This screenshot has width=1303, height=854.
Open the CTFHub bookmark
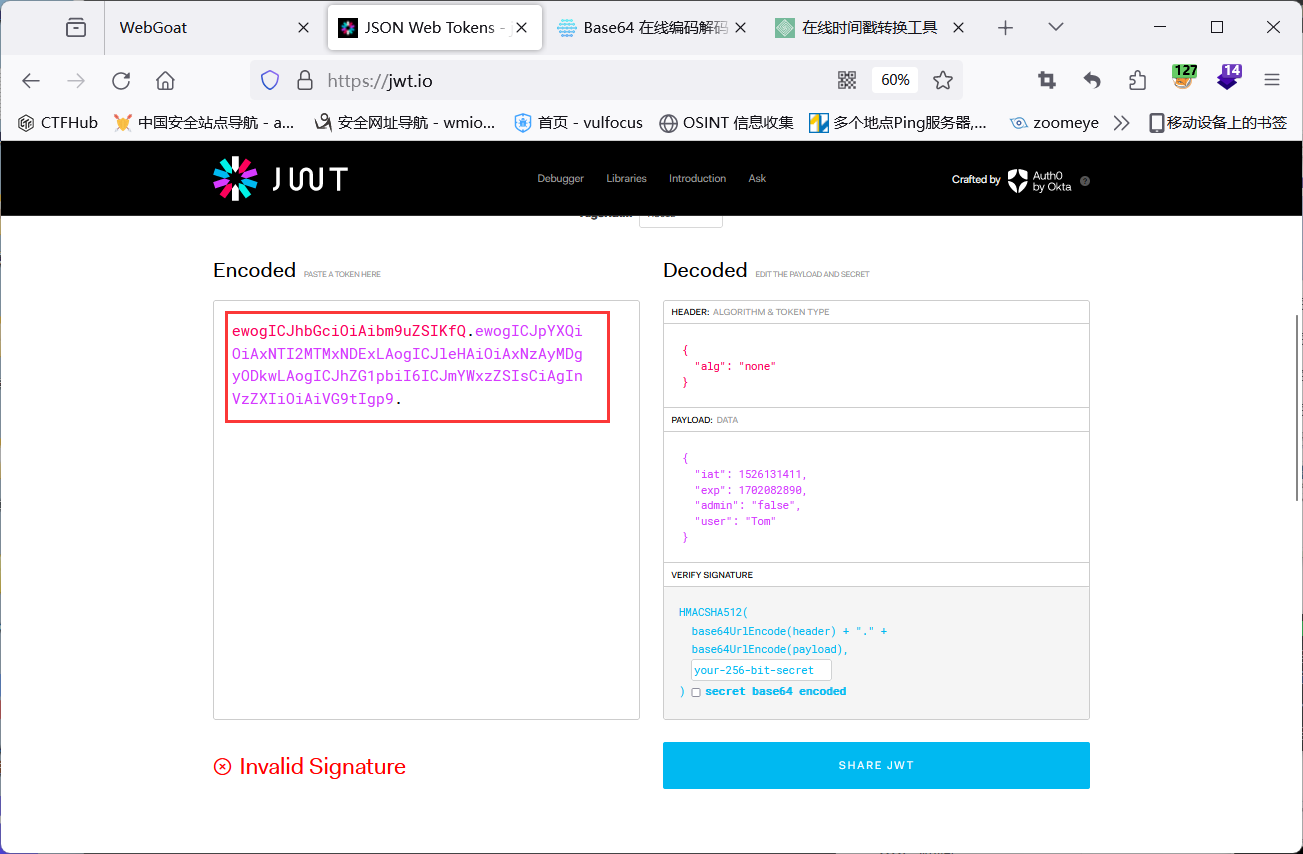[x=58, y=123]
